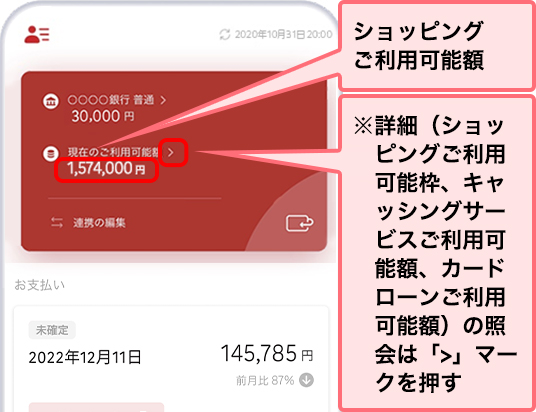Click the coin stack icon

(x=51, y=153)
